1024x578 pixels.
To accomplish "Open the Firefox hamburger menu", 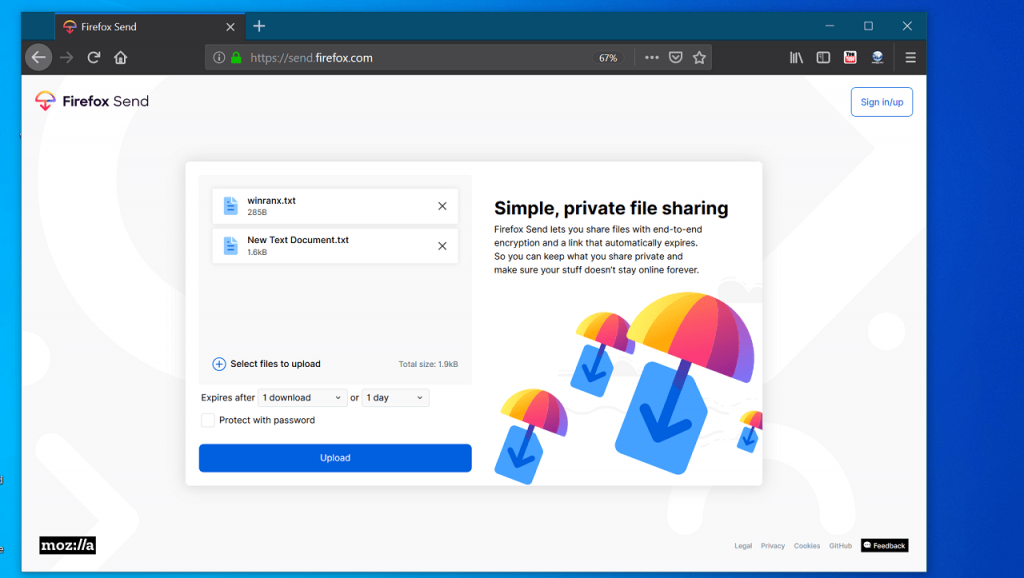I will click(910, 57).
